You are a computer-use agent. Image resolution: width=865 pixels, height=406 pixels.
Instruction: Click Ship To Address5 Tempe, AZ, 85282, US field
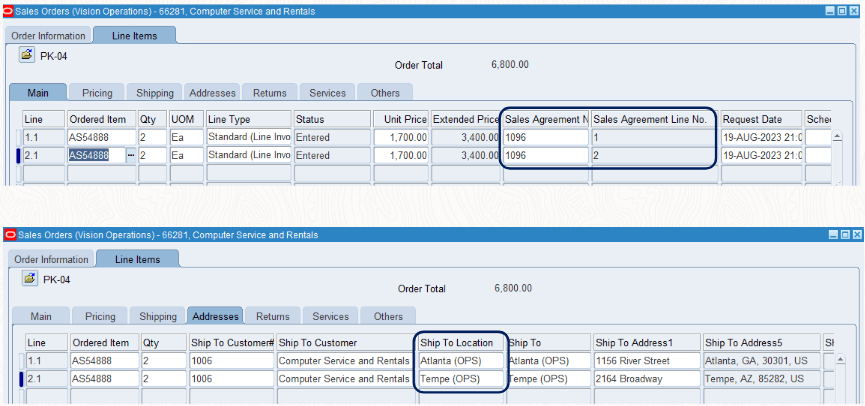761,379
